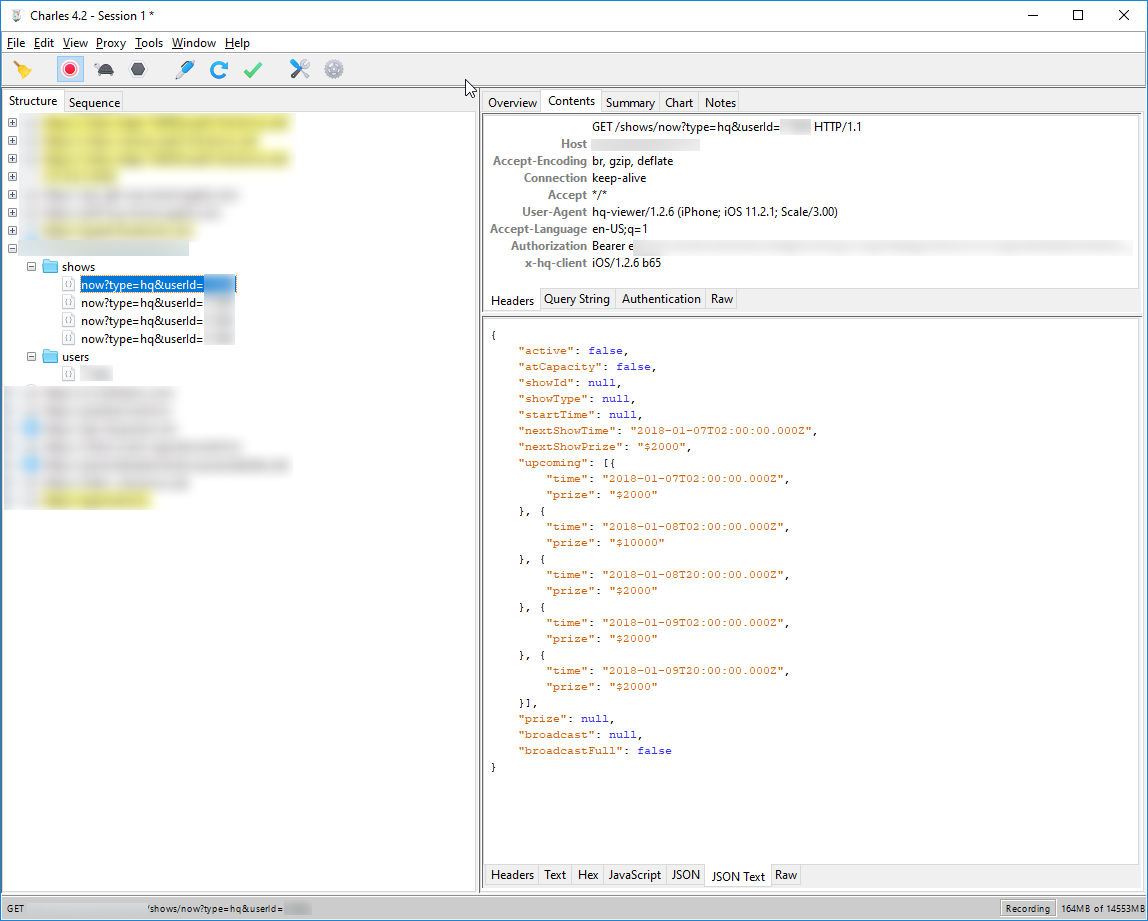
Task: Open the Tools wrench icon
Action: pos(300,70)
